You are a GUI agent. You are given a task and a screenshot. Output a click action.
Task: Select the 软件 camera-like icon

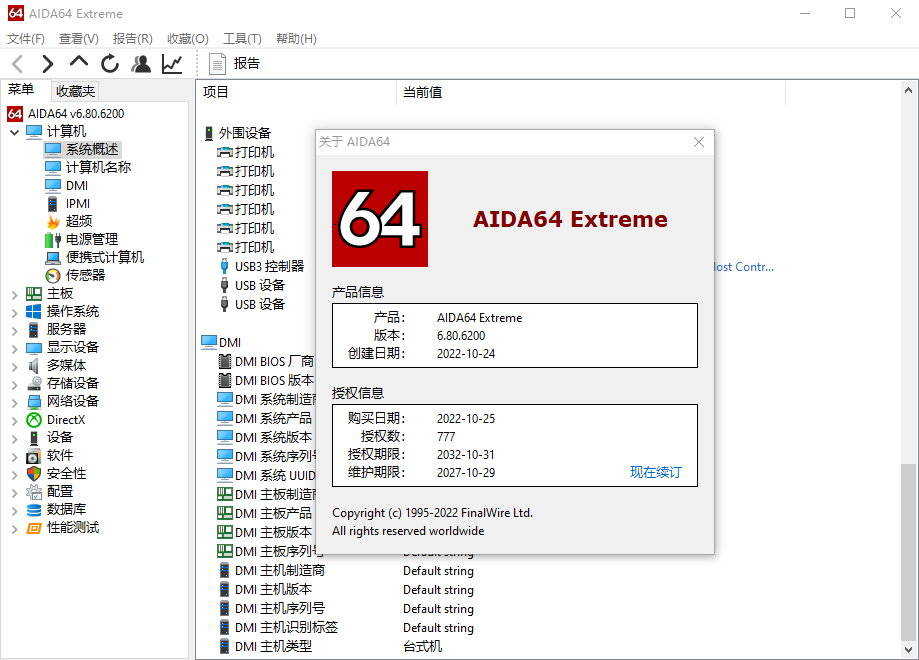34,455
